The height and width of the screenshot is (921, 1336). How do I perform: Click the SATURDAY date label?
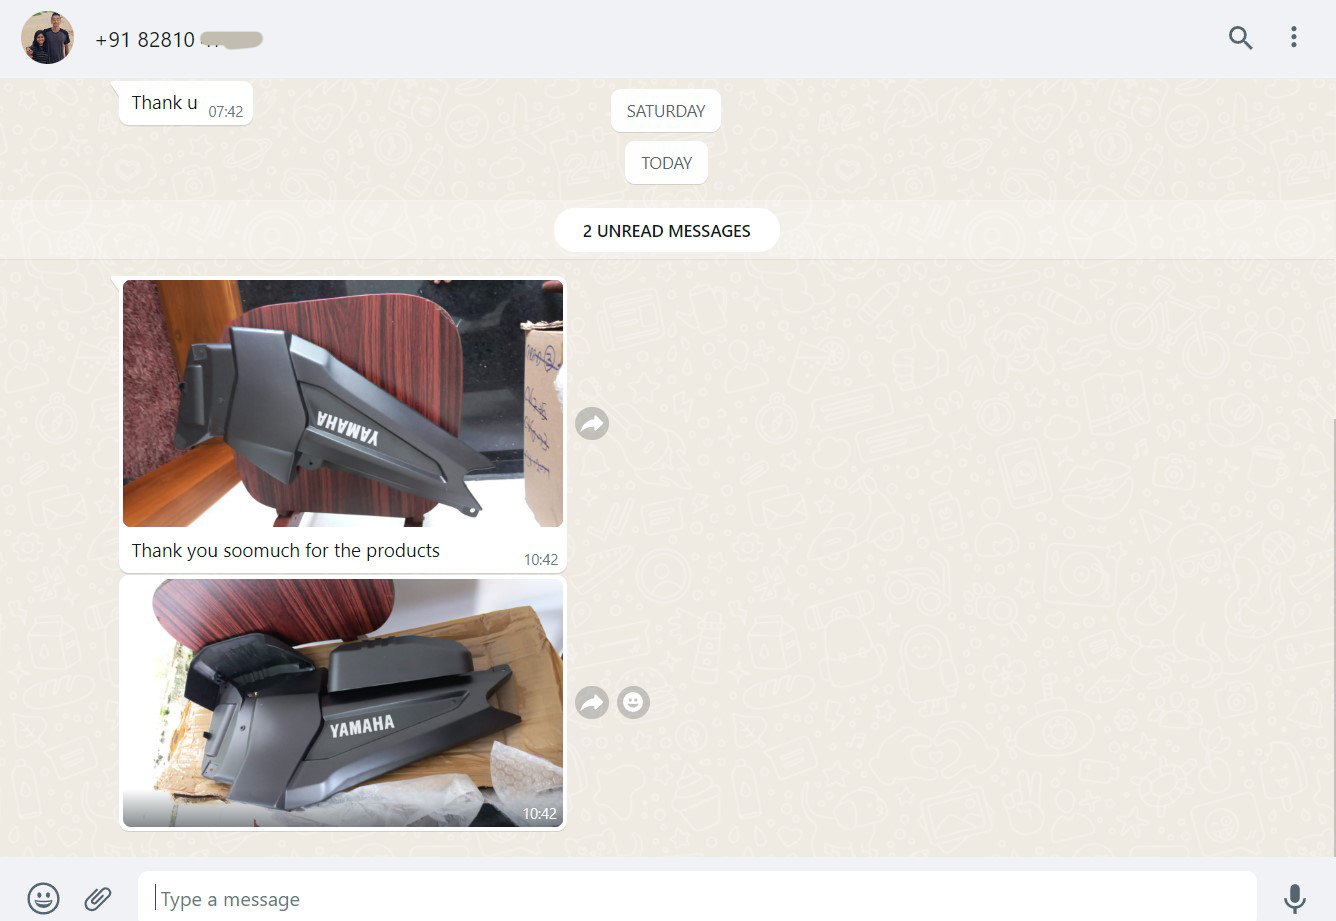pos(666,111)
